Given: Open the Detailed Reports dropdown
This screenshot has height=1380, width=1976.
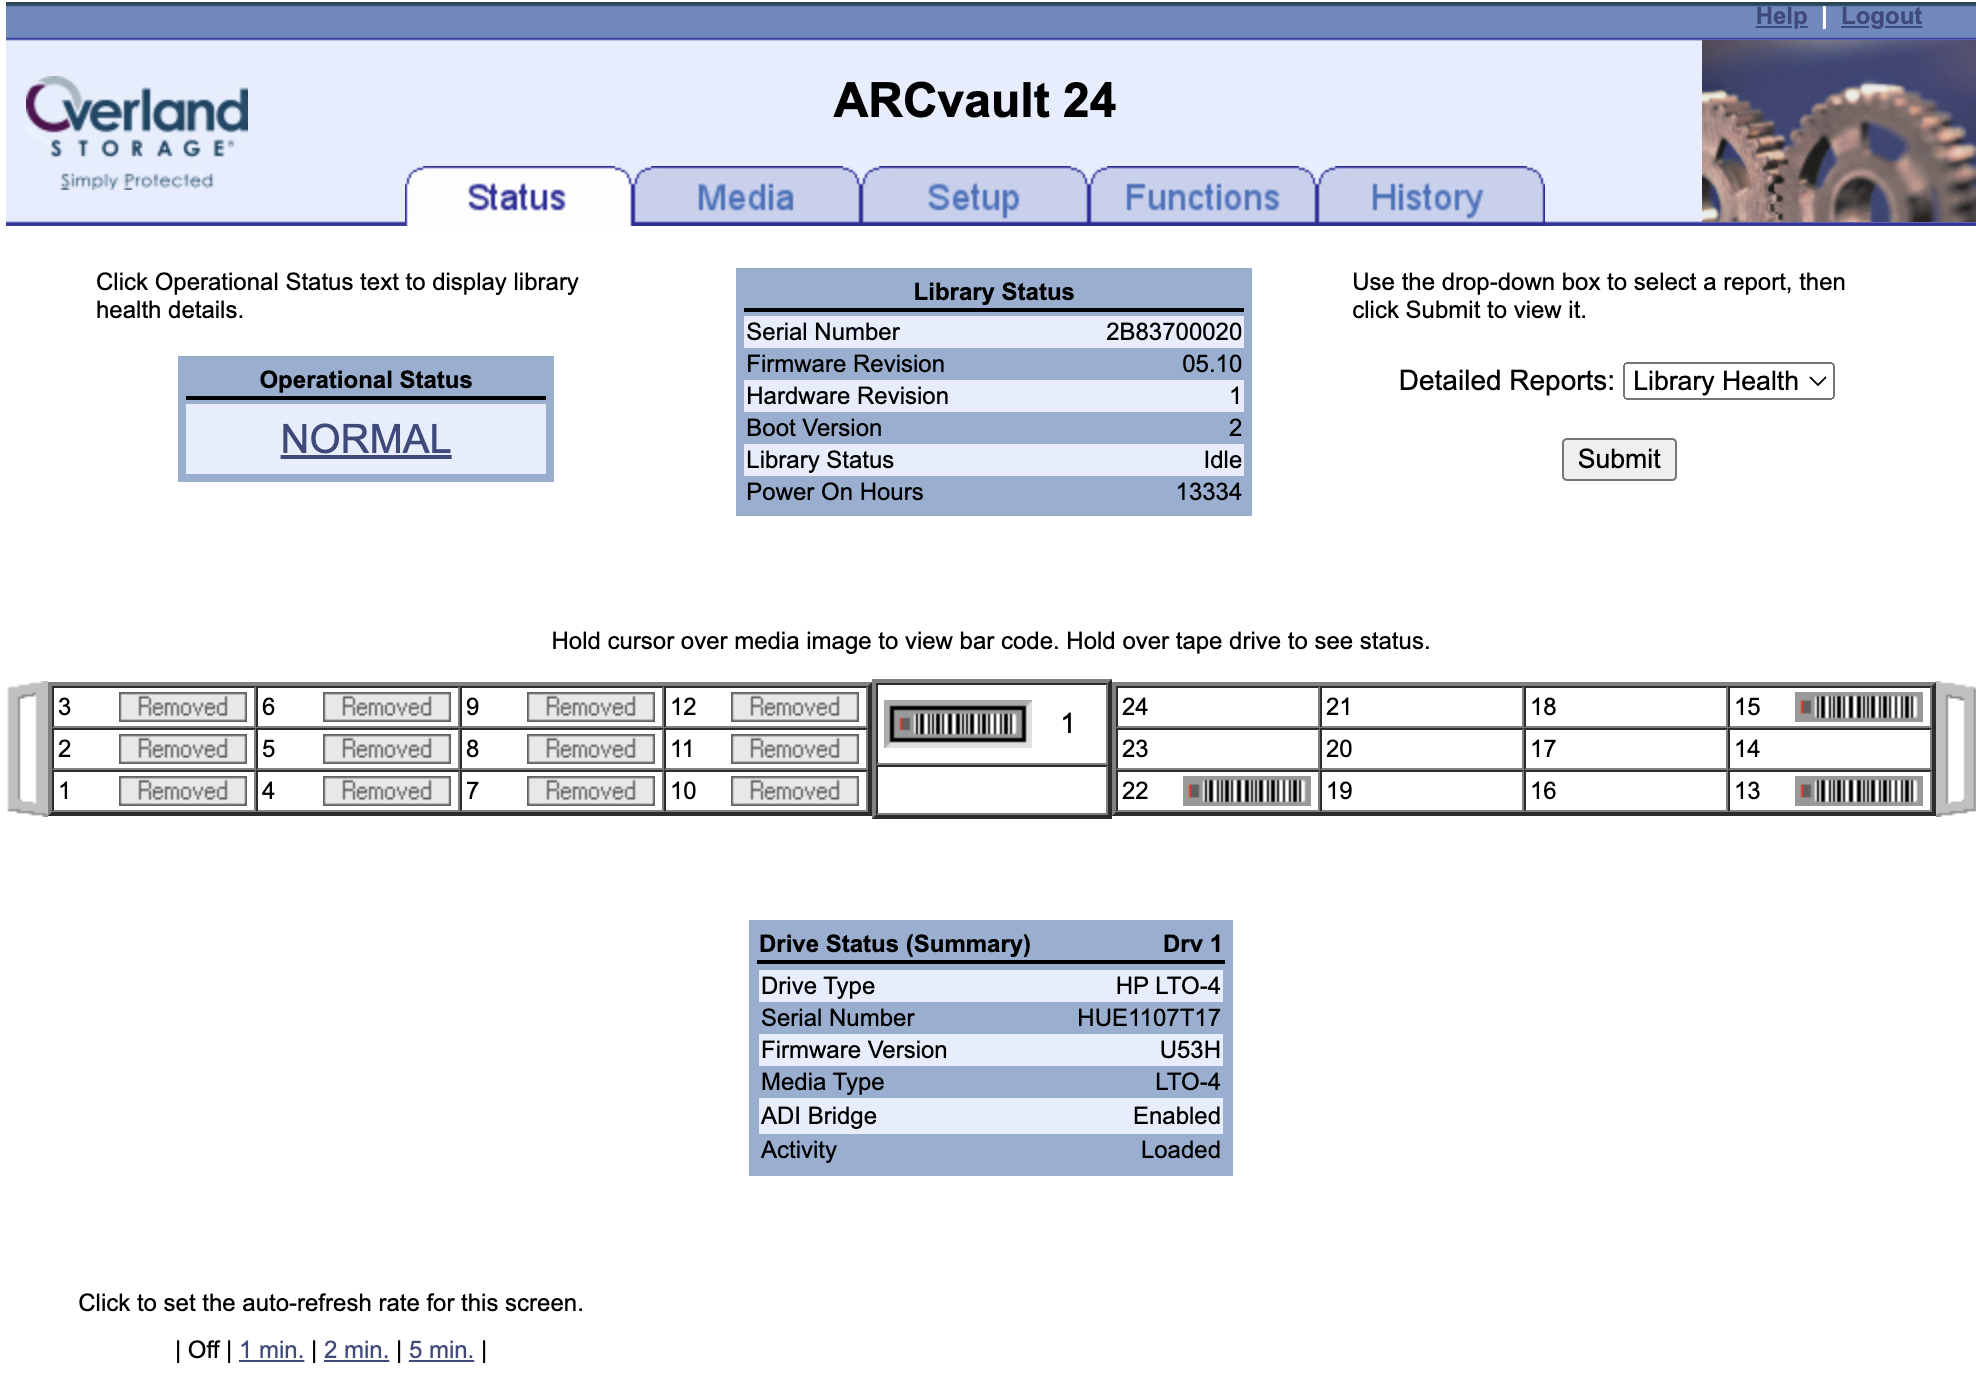Looking at the screenshot, I should (x=1727, y=381).
